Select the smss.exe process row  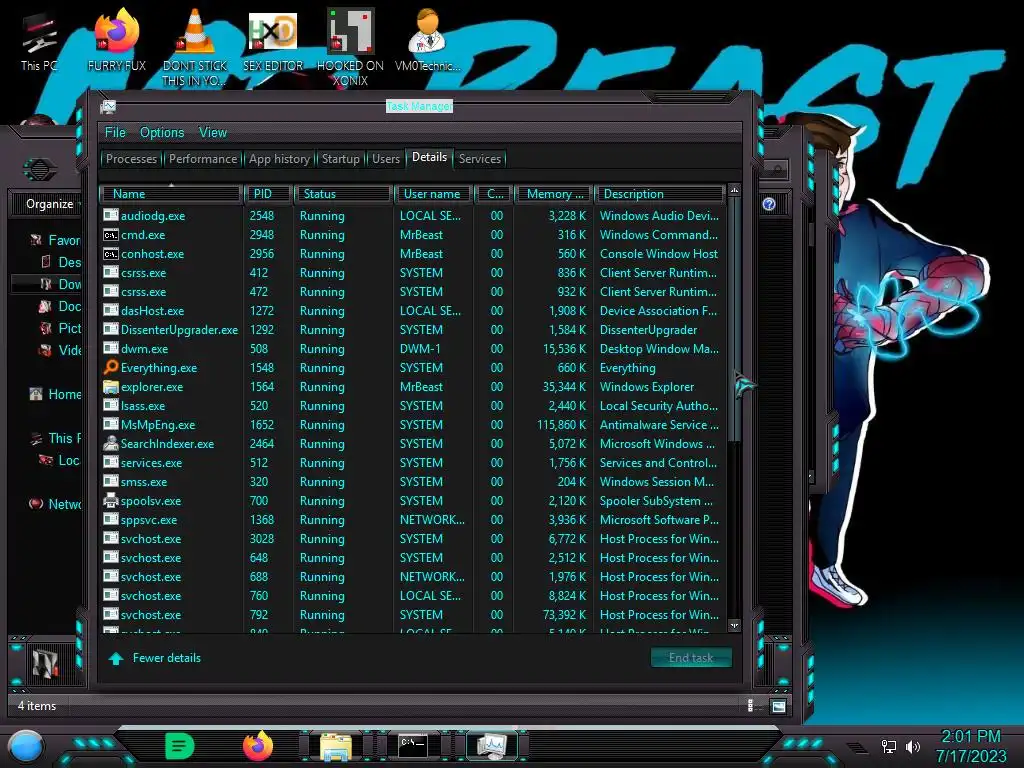pyautogui.click(x=413, y=482)
